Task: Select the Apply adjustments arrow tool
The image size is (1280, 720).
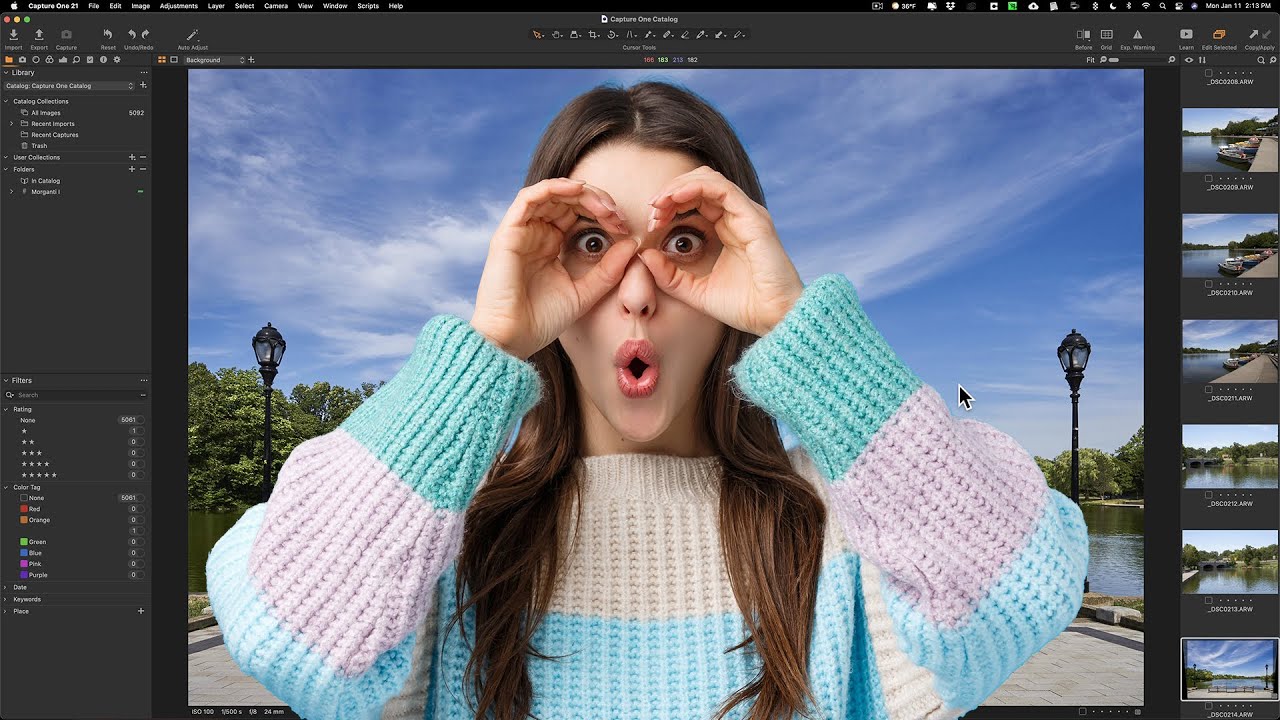Action: [x=720, y=35]
